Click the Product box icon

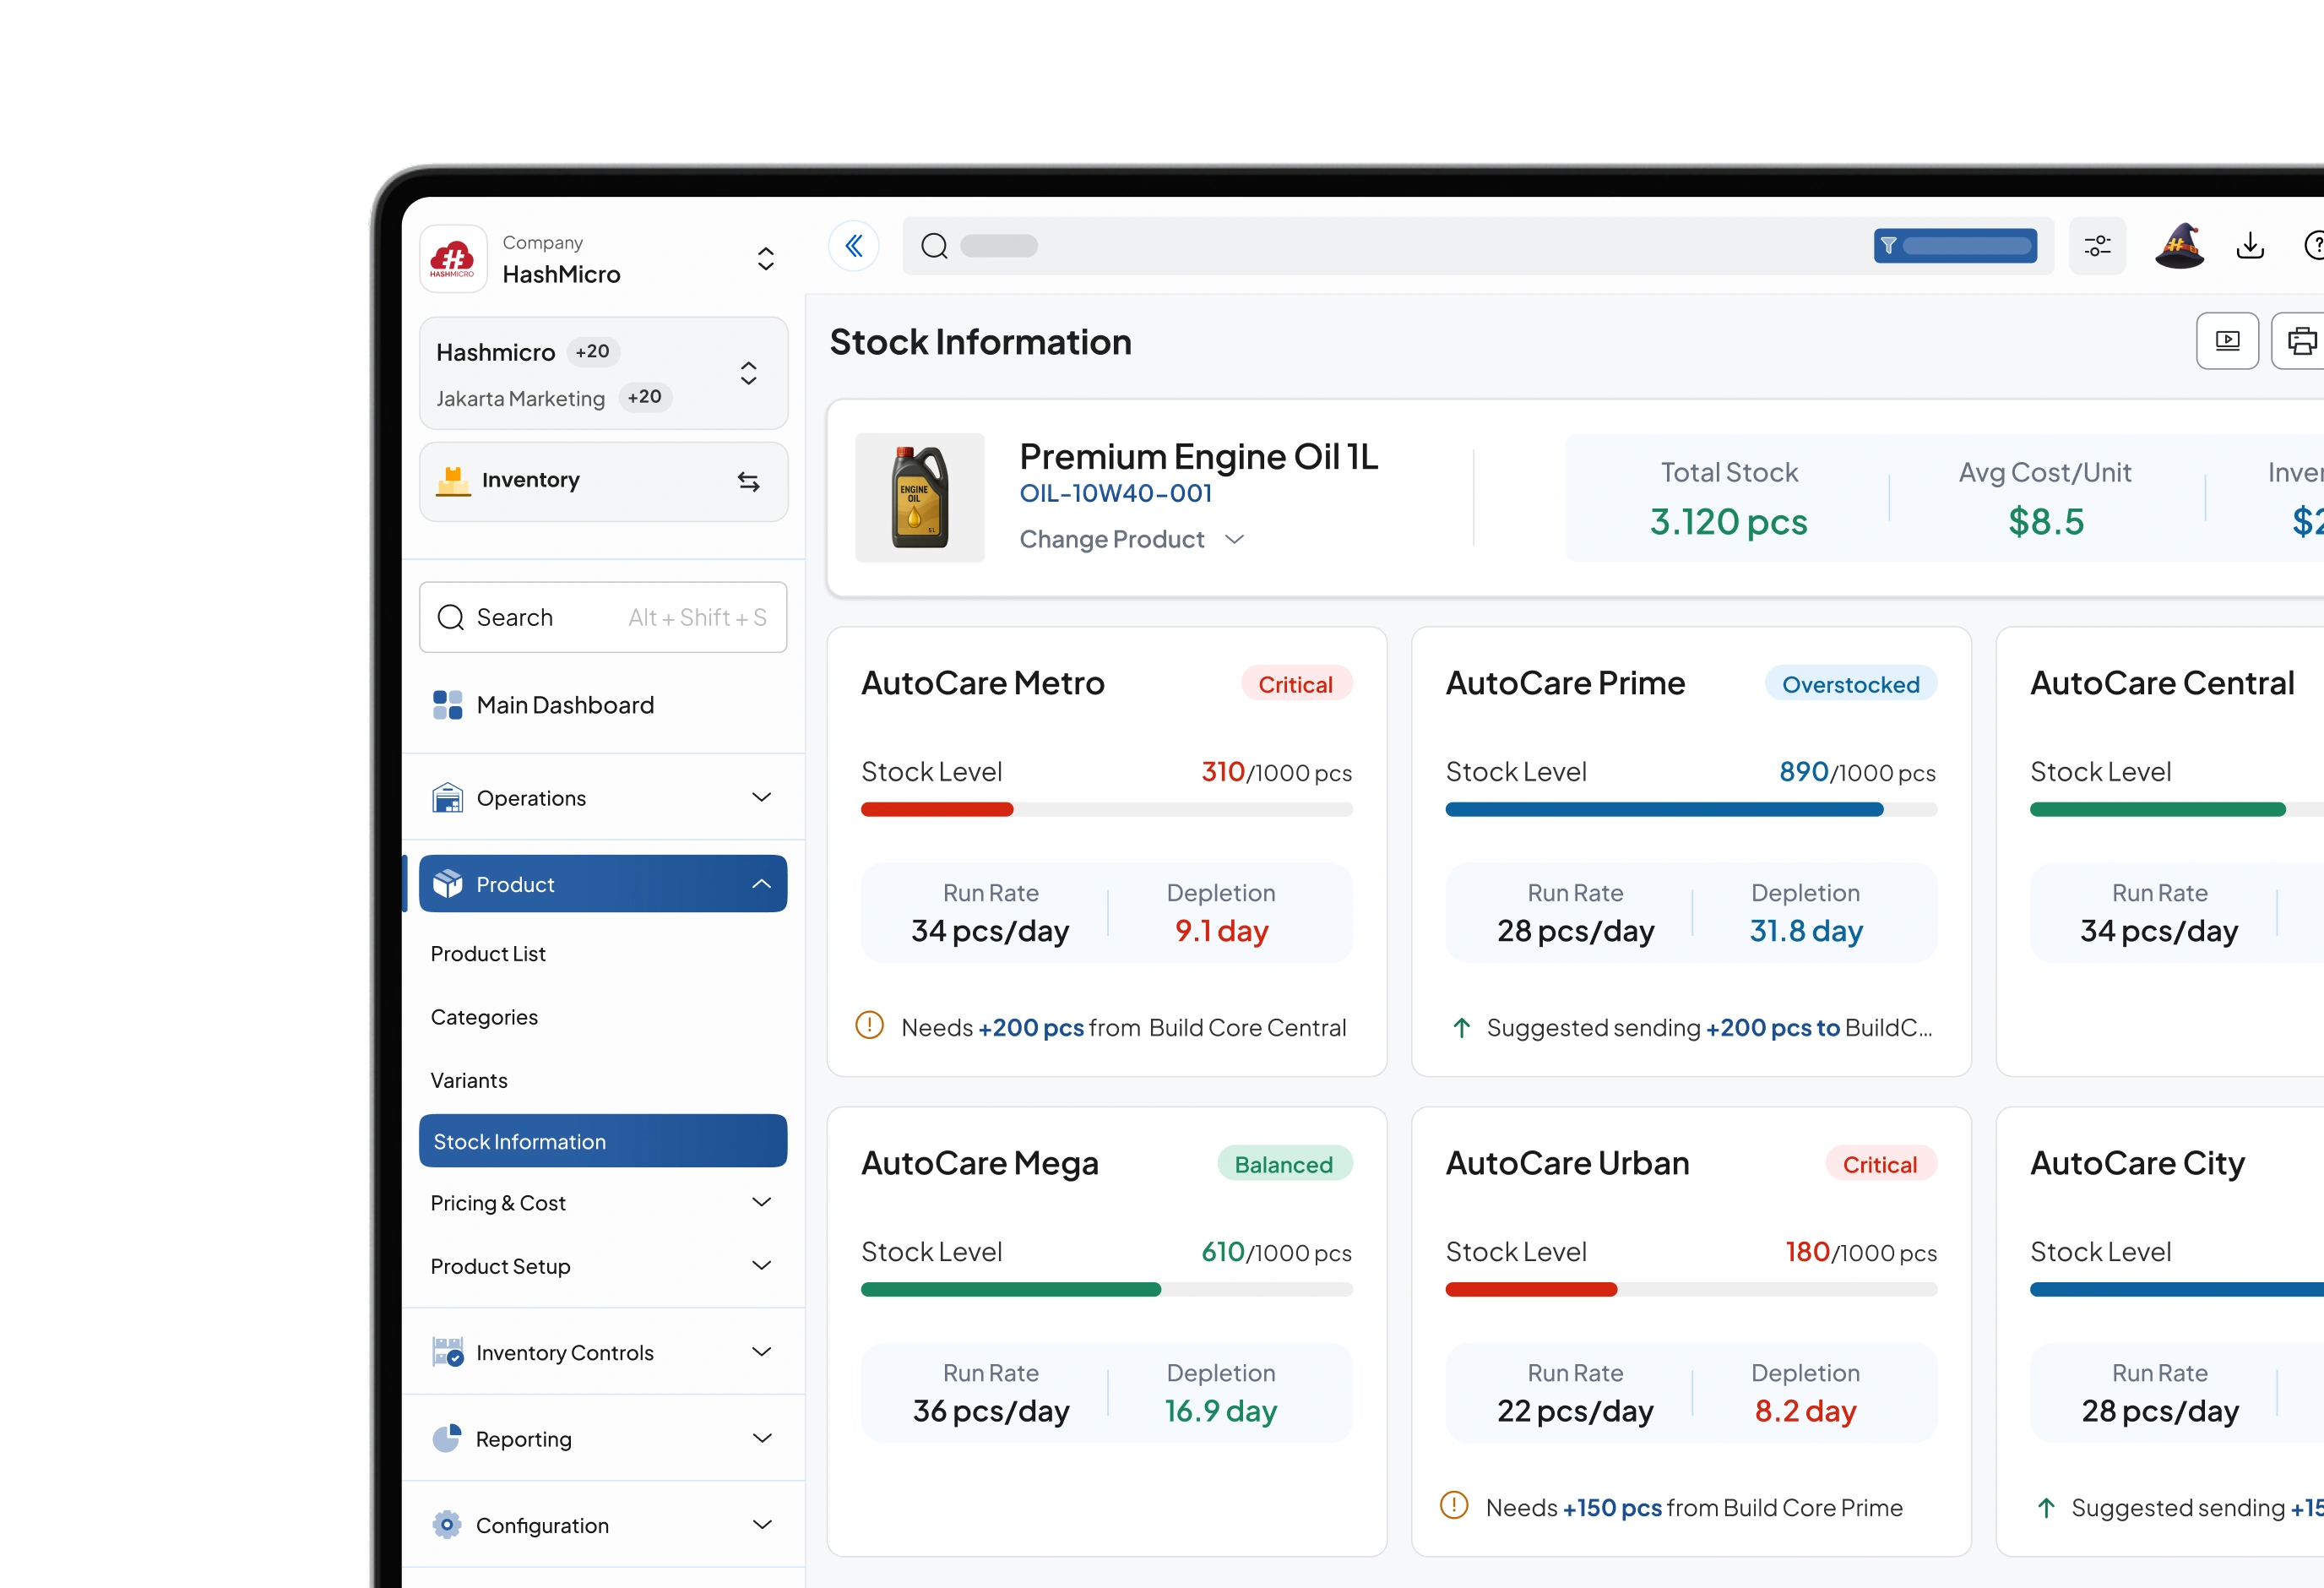coord(447,884)
